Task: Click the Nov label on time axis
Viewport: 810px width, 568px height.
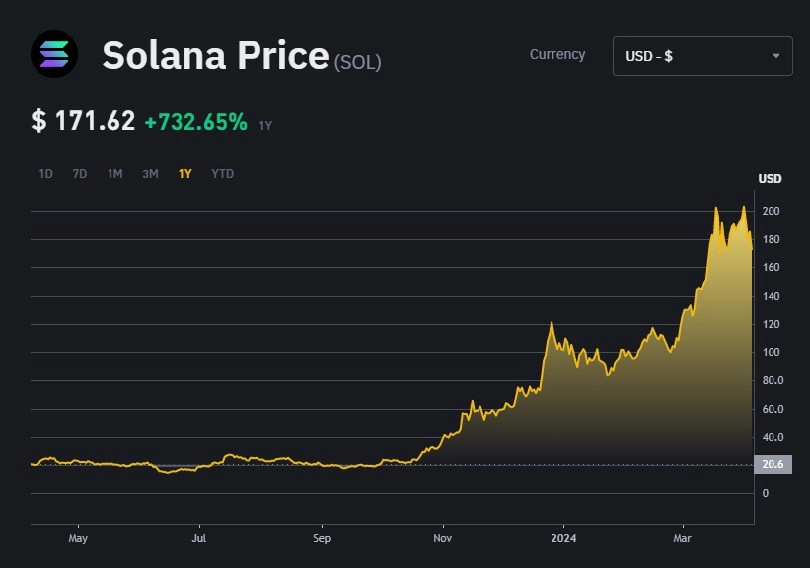Action: pos(442,538)
